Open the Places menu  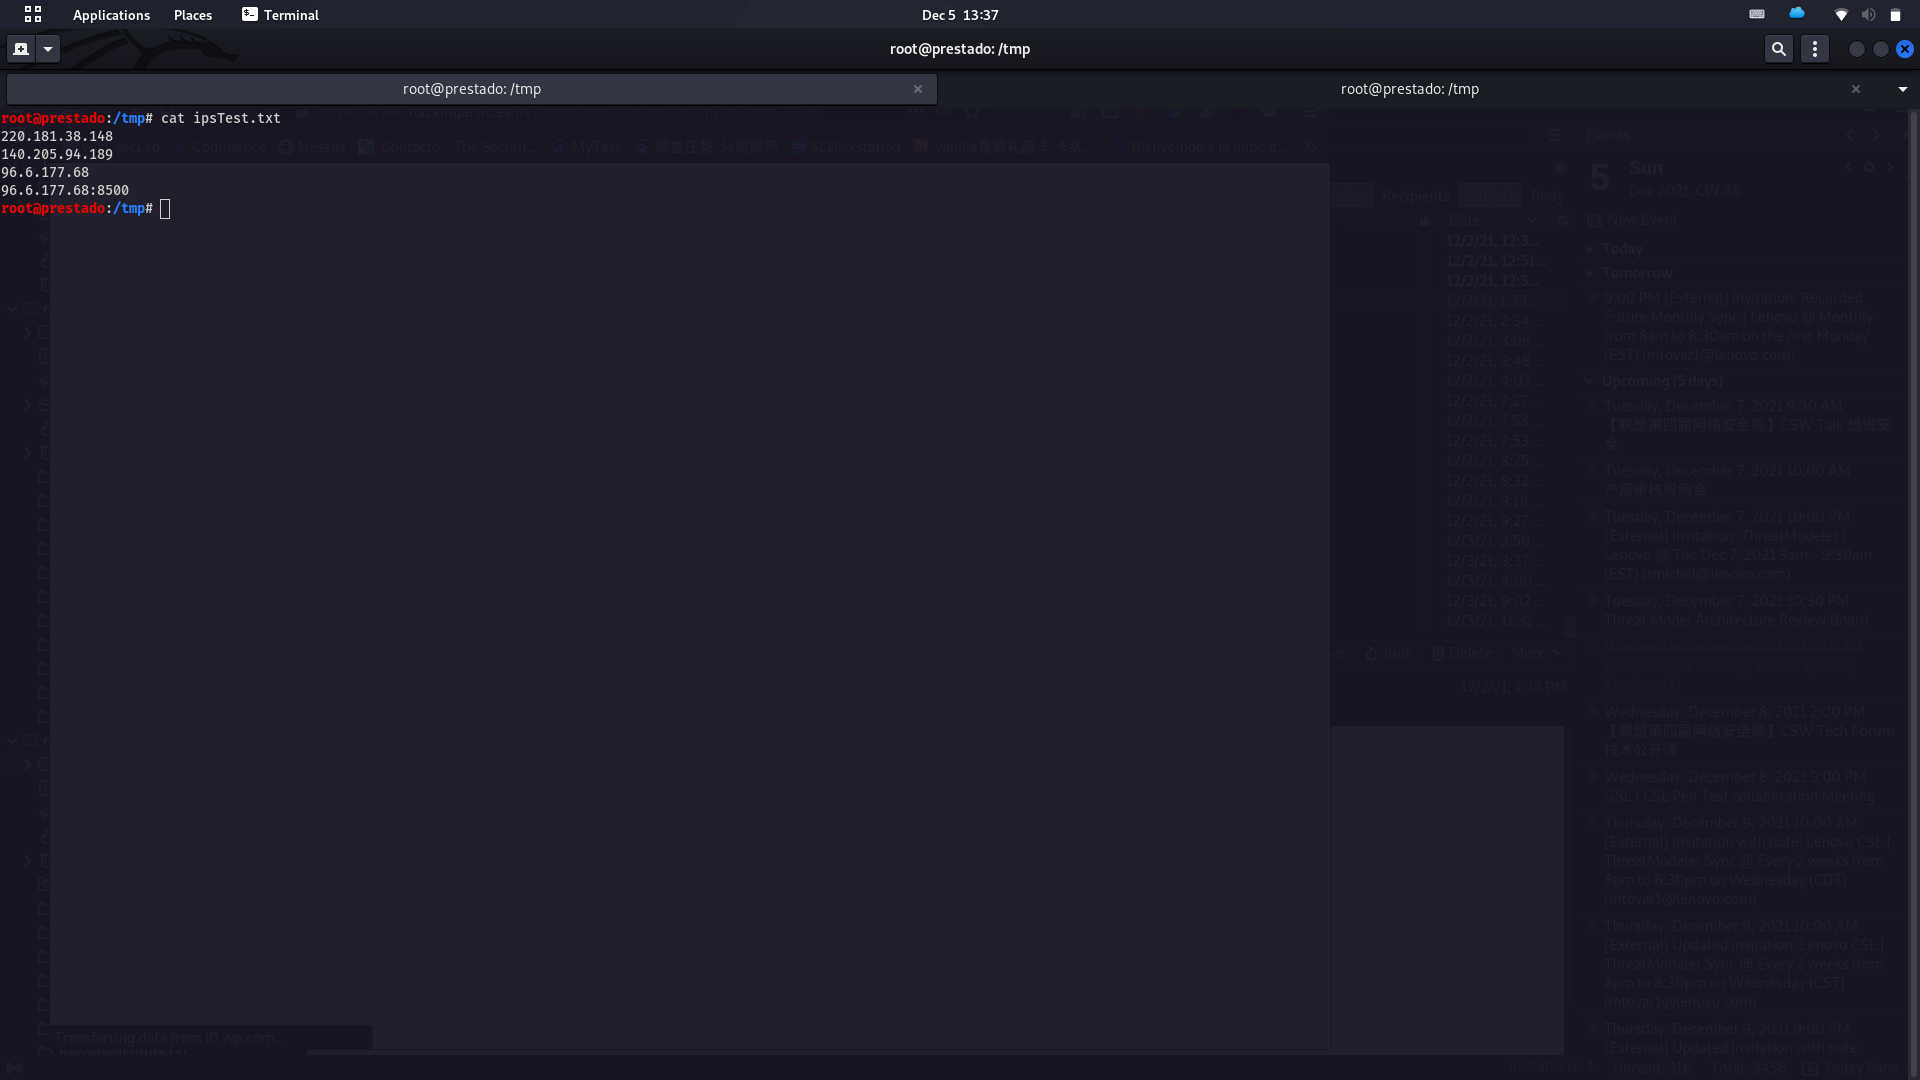(192, 15)
